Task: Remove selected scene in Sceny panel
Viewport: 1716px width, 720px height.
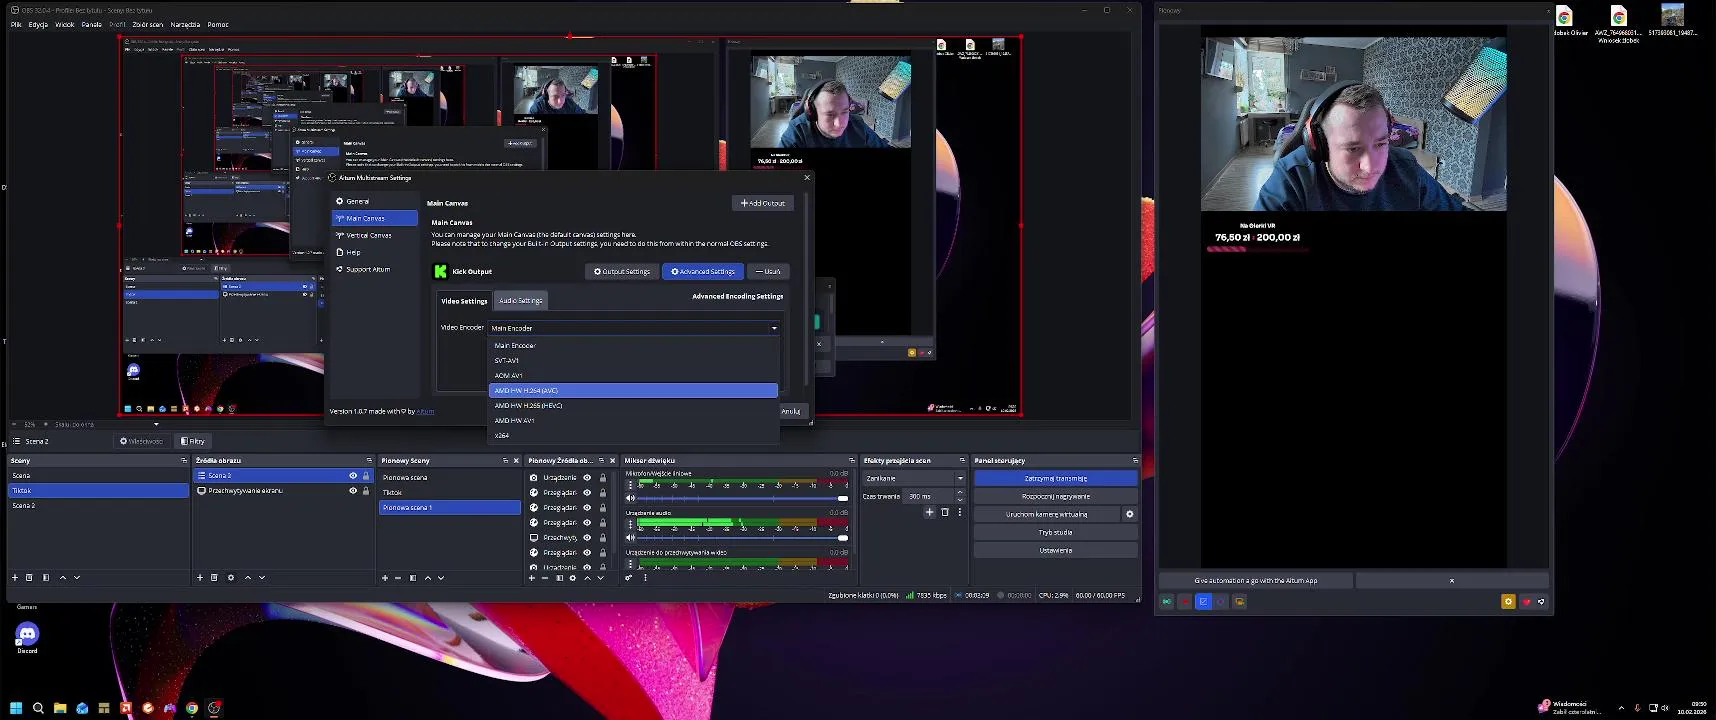Action: coord(29,577)
